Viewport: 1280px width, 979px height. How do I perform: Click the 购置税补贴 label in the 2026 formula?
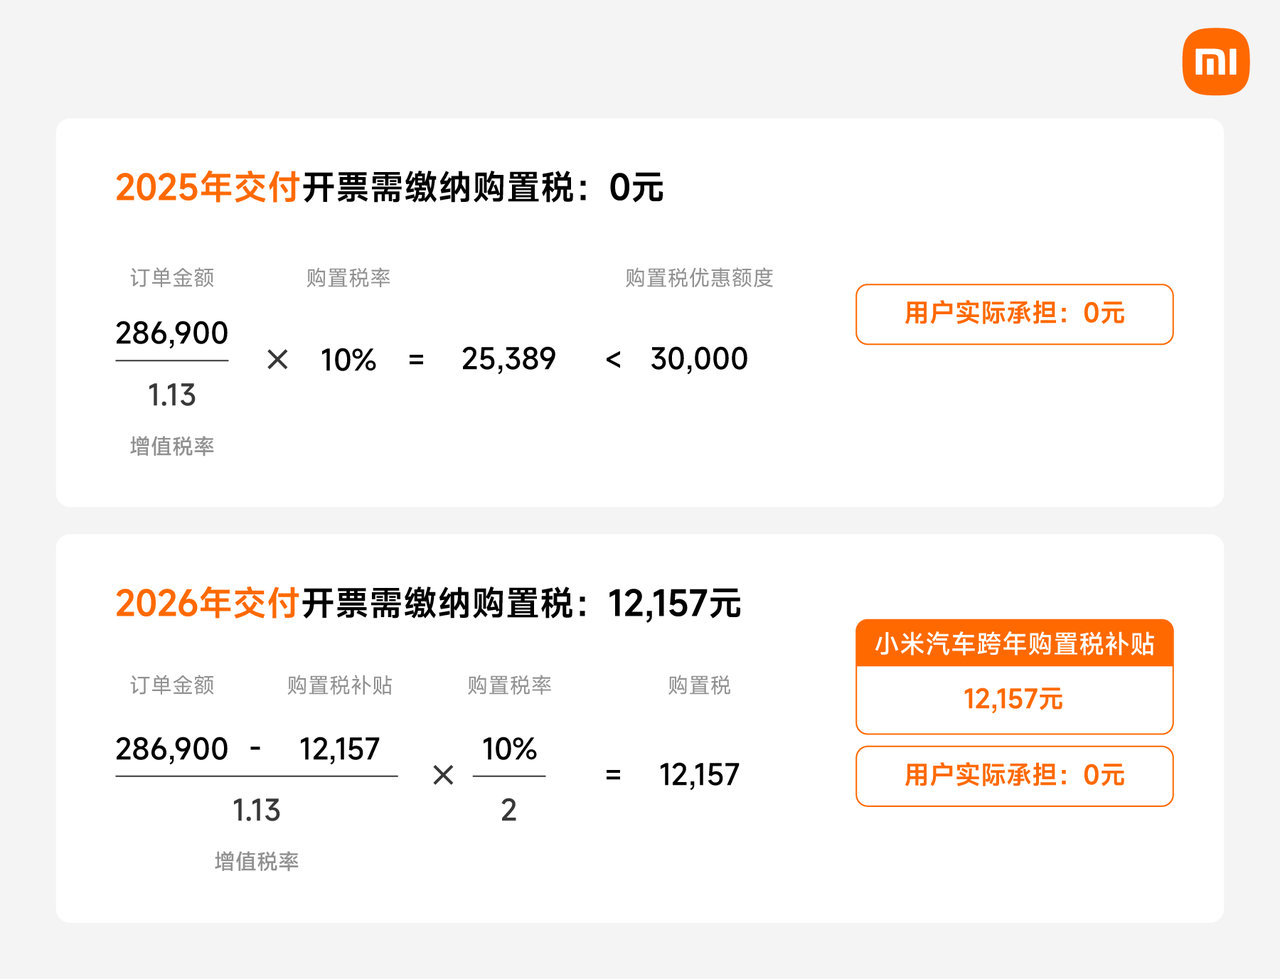(340, 686)
